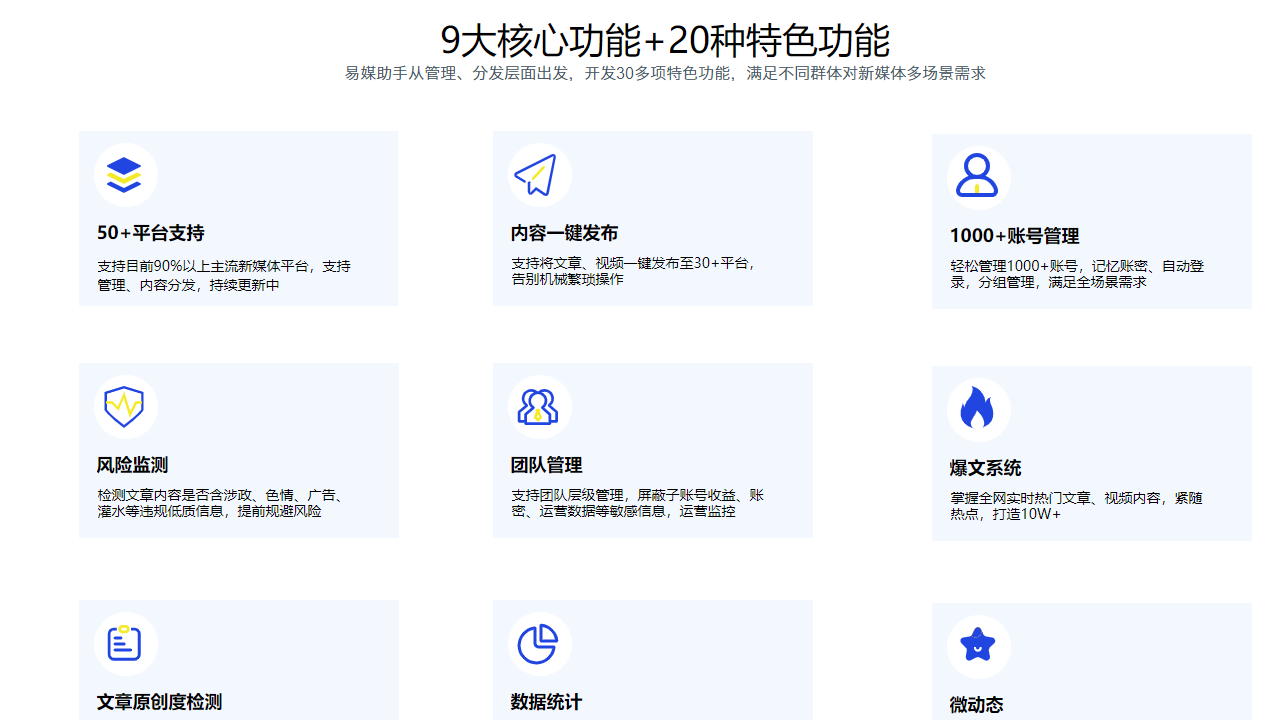Image resolution: width=1280 pixels, height=720 pixels.
Task: Click the document icon above 文章原创度检测
Action: coord(125,644)
